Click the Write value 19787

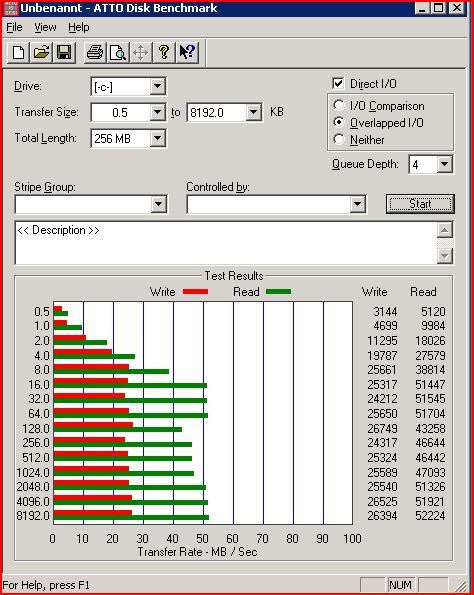coord(382,356)
